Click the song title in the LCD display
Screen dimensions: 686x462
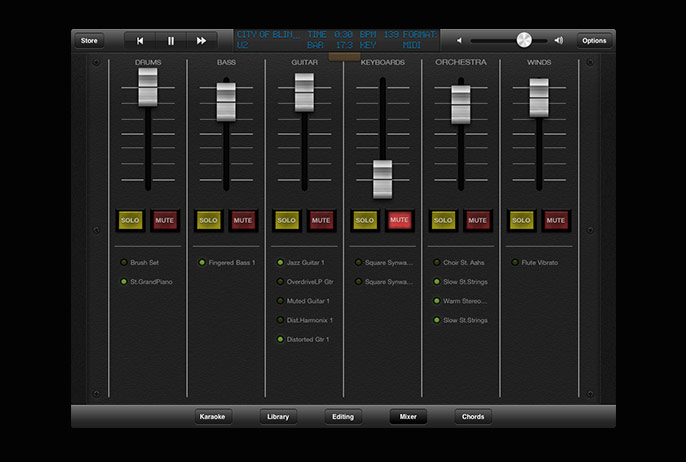268,35
